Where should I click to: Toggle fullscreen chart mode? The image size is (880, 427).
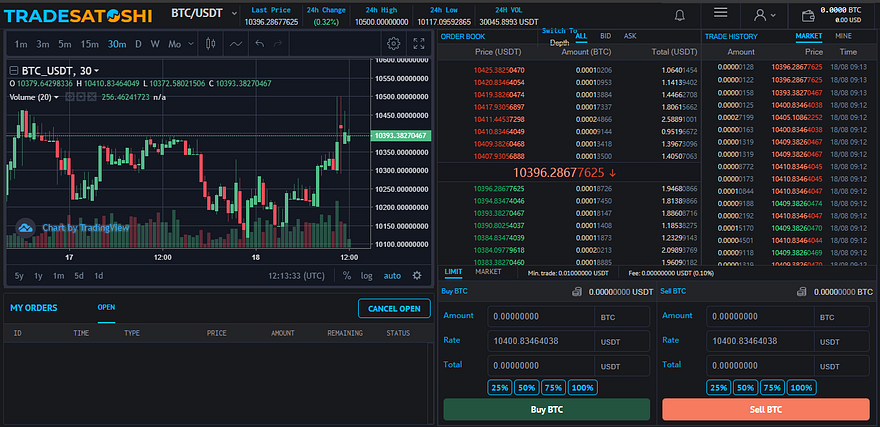click(419, 44)
